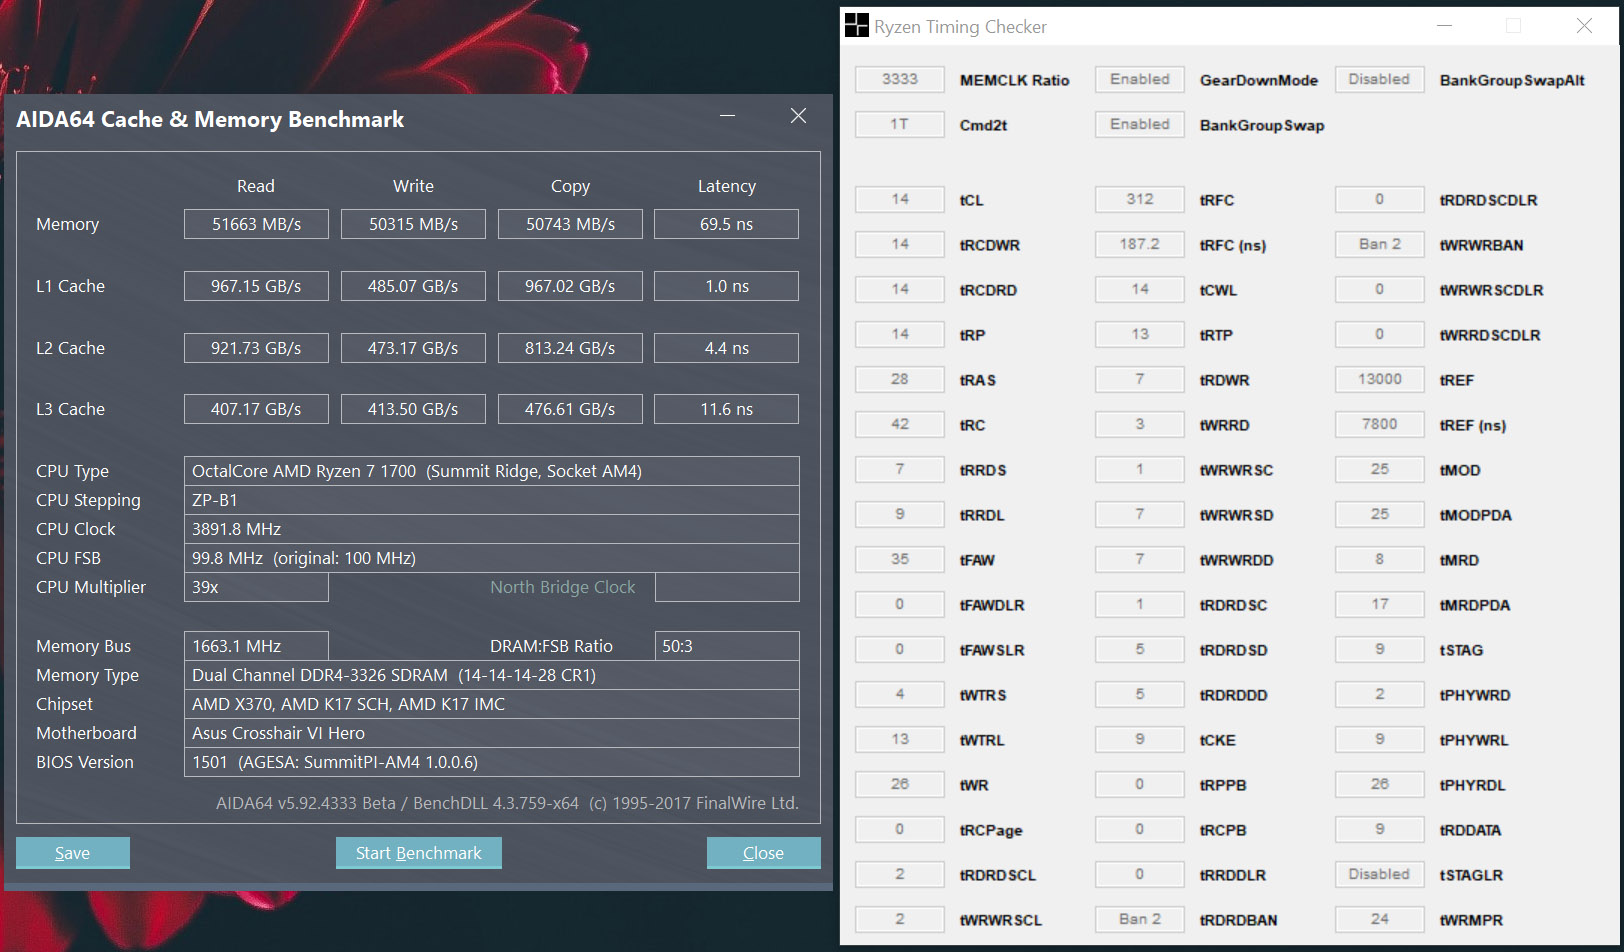Close the Ryzen Timing Checker window

(x=1584, y=26)
